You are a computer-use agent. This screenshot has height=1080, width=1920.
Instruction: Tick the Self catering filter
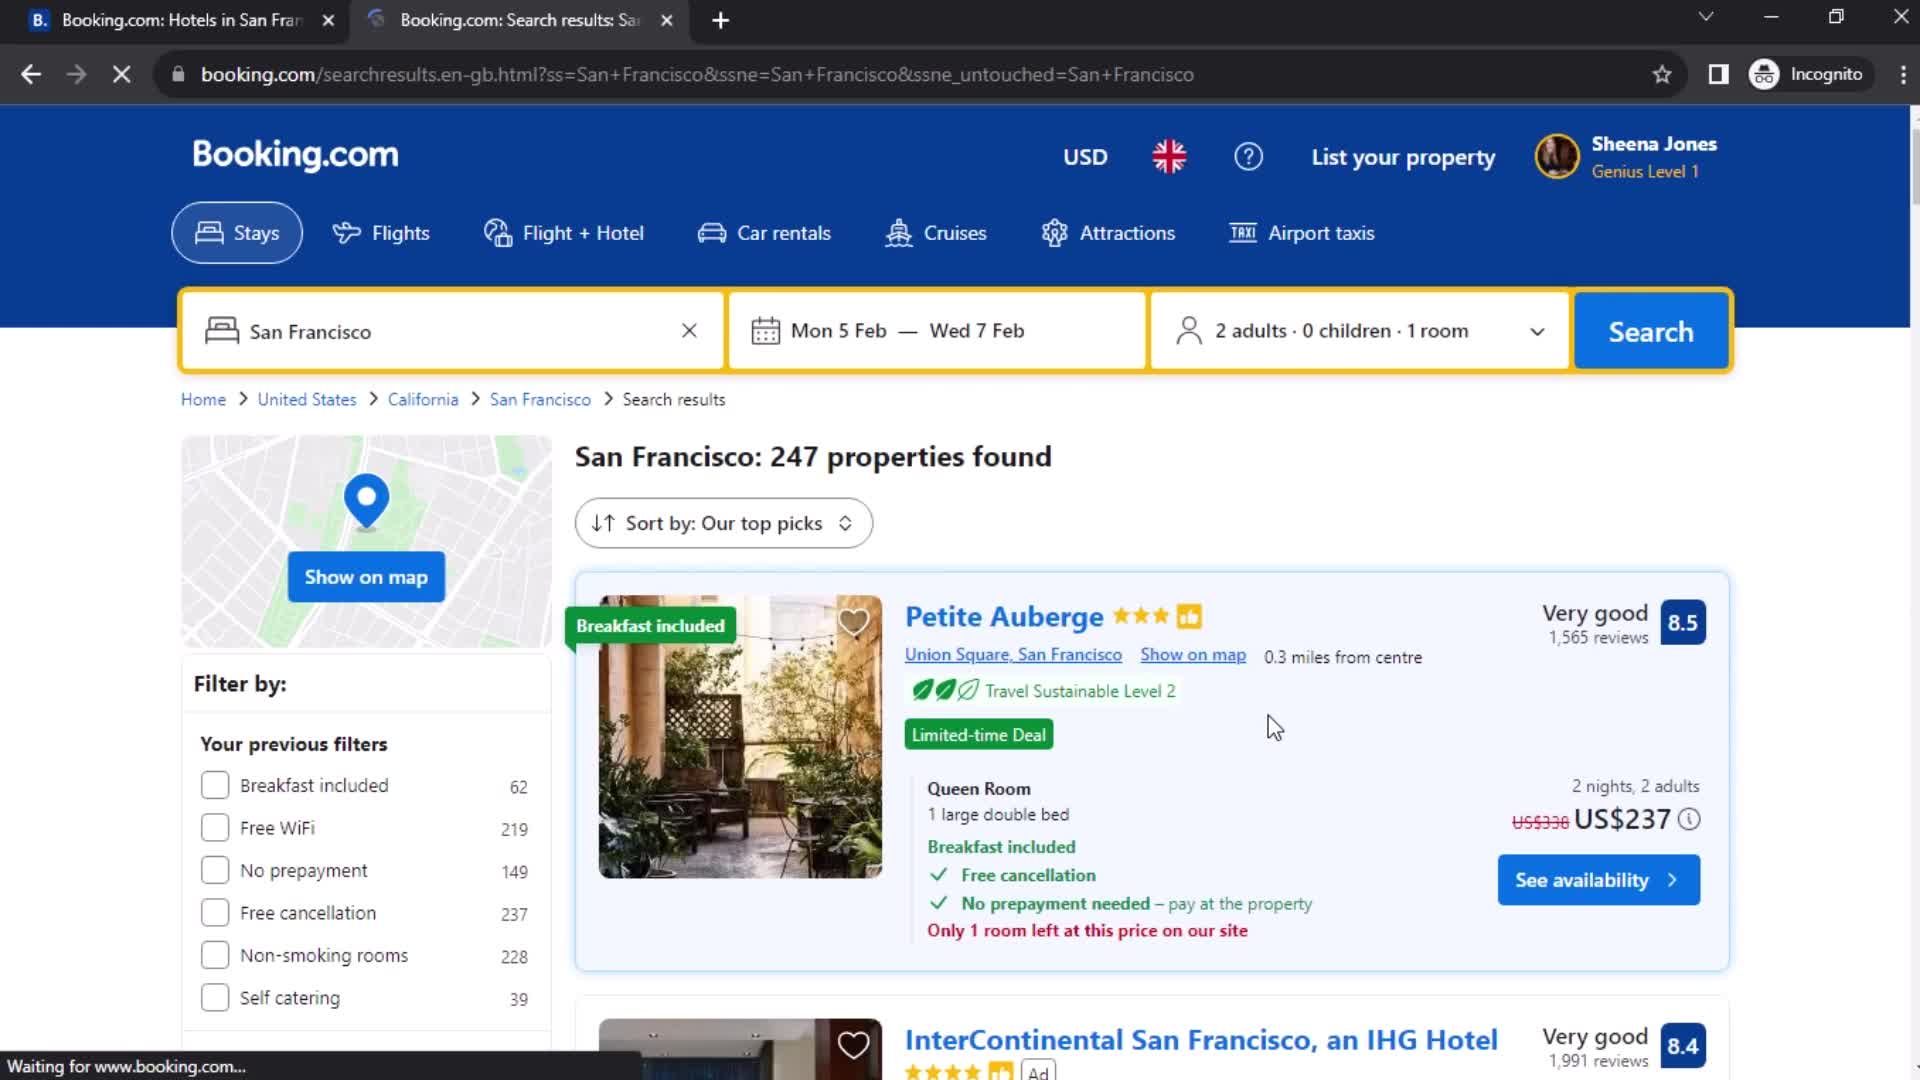click(215, 998)
